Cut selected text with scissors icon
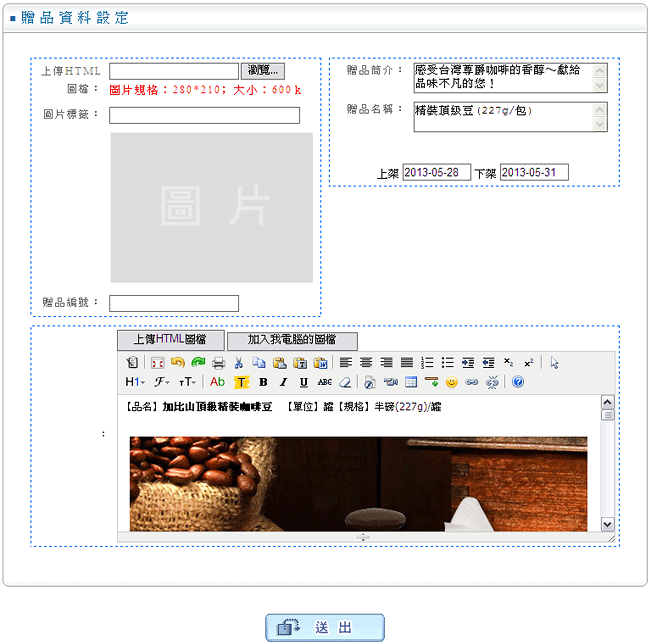This screenshot has width=649, height=643. click(239, 363)
